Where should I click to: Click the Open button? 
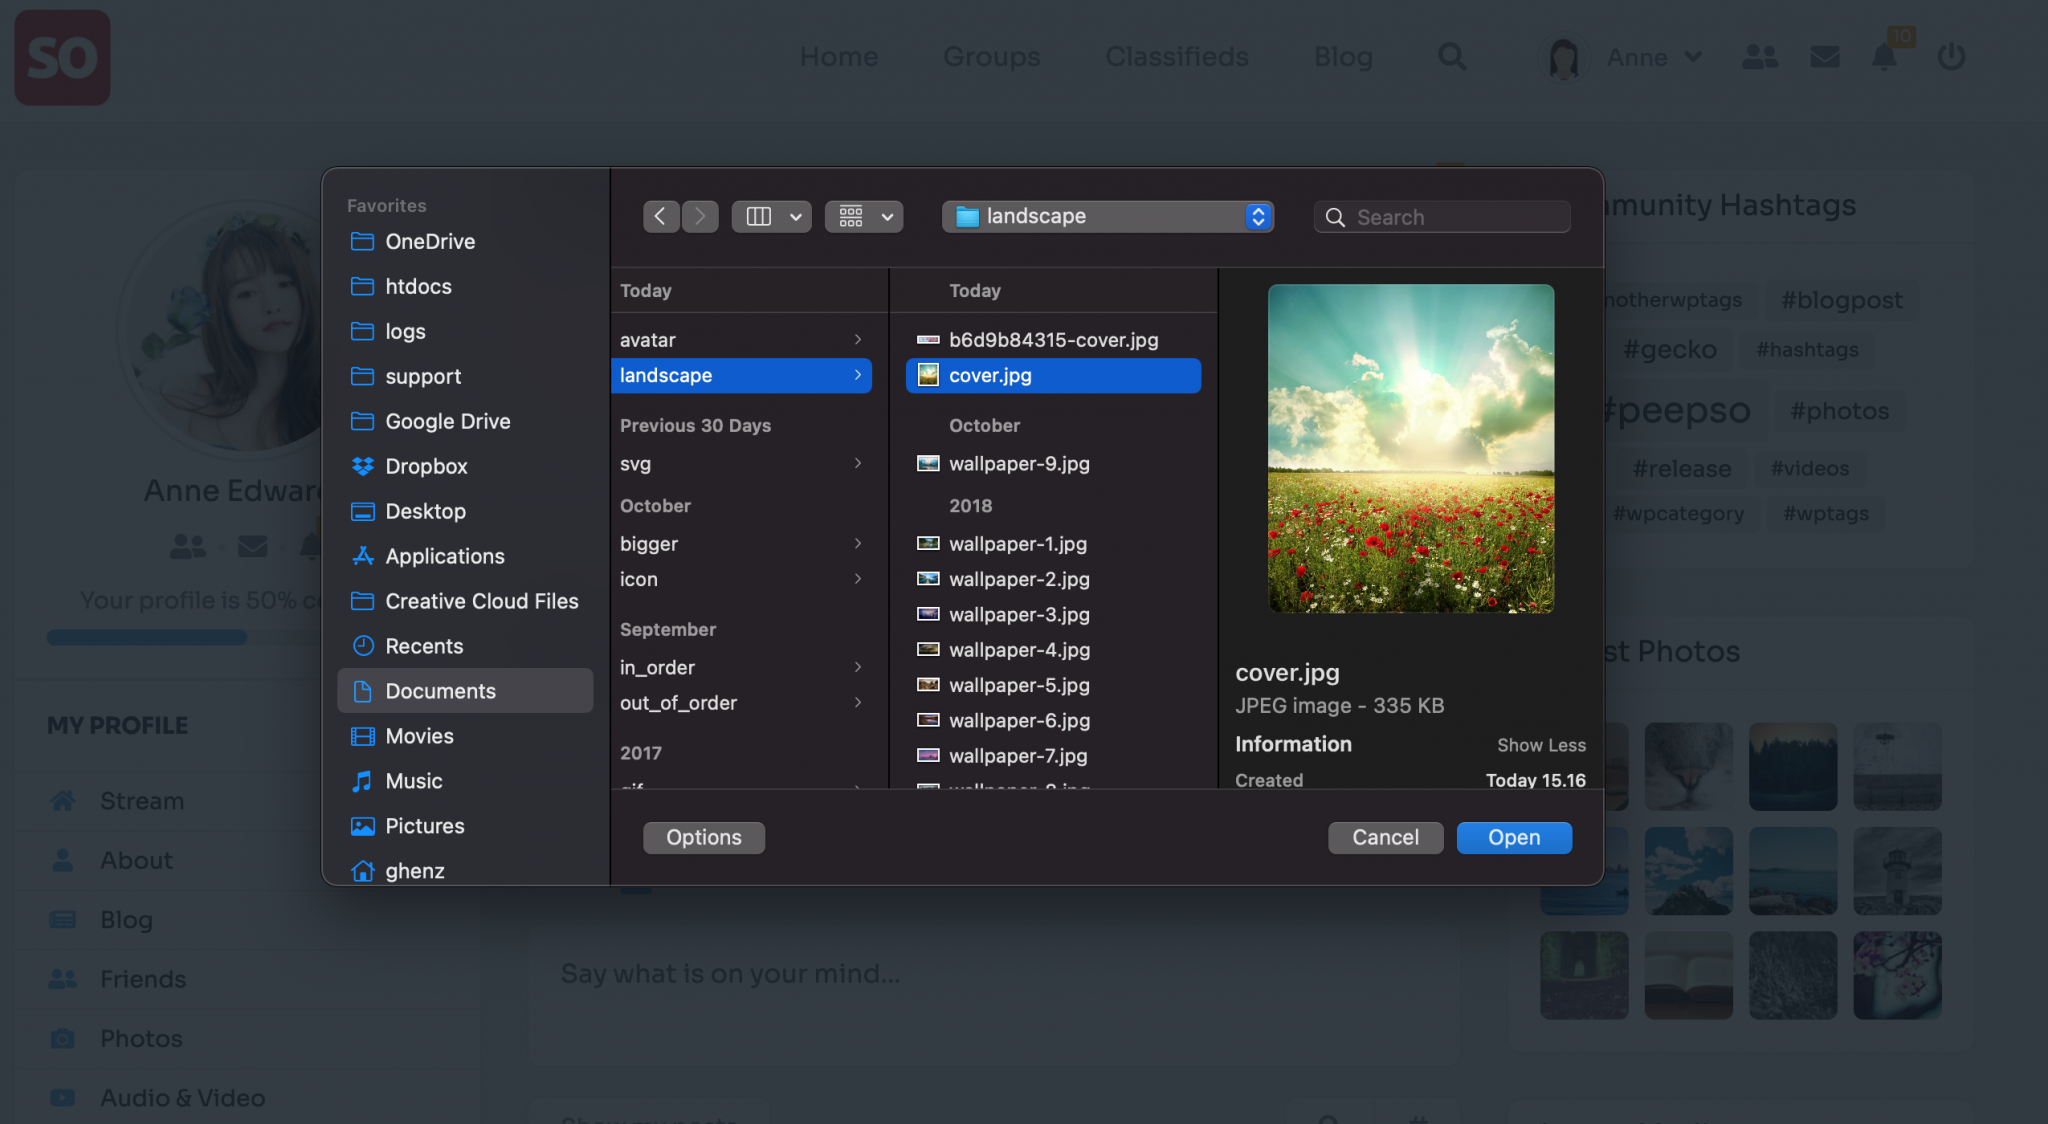pyautogui.click(x=1513, y=838)
